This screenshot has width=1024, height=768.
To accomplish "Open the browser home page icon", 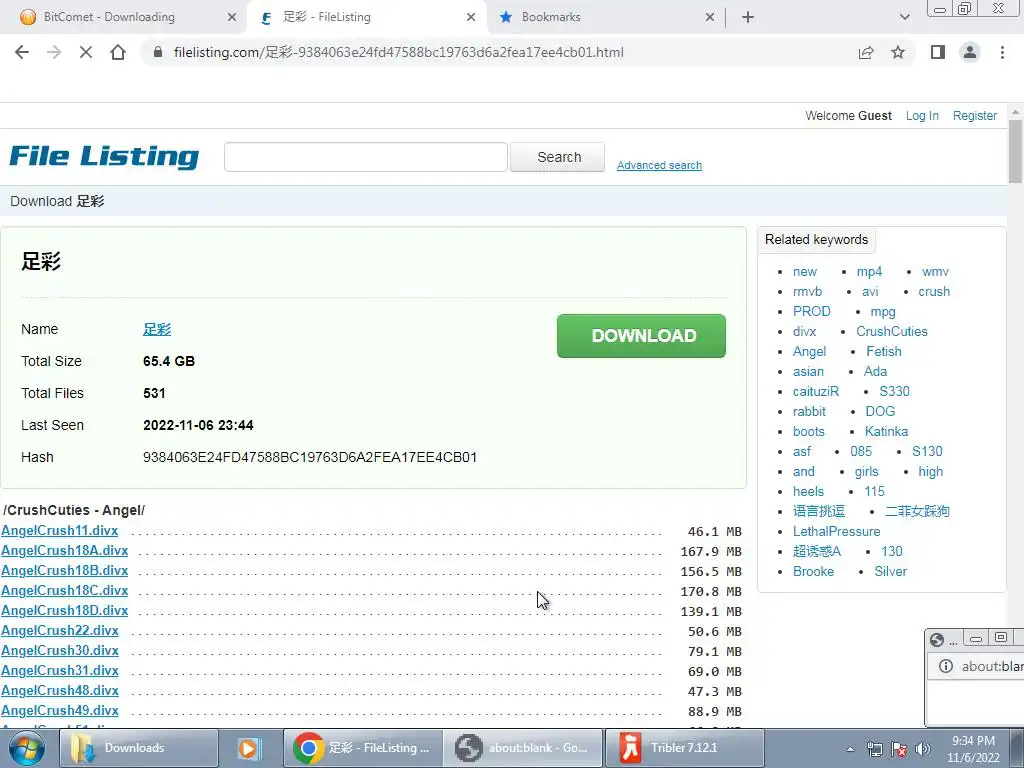I will 118,52.
